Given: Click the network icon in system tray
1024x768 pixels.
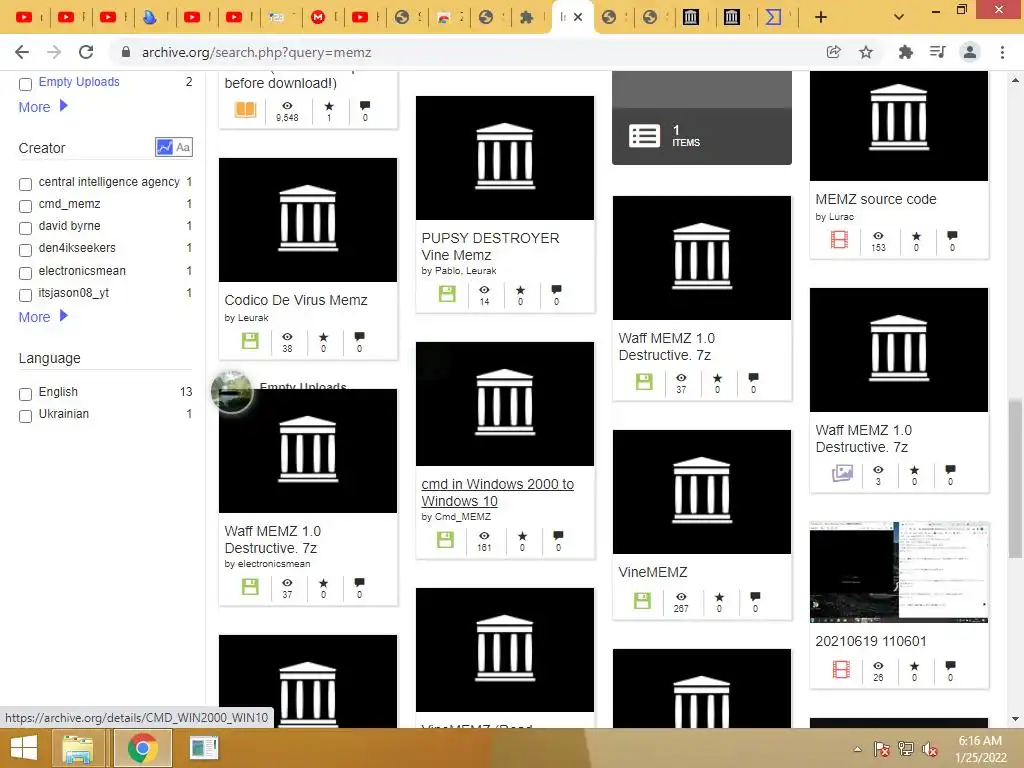Looking at the screenshot, I should point(906,749).
